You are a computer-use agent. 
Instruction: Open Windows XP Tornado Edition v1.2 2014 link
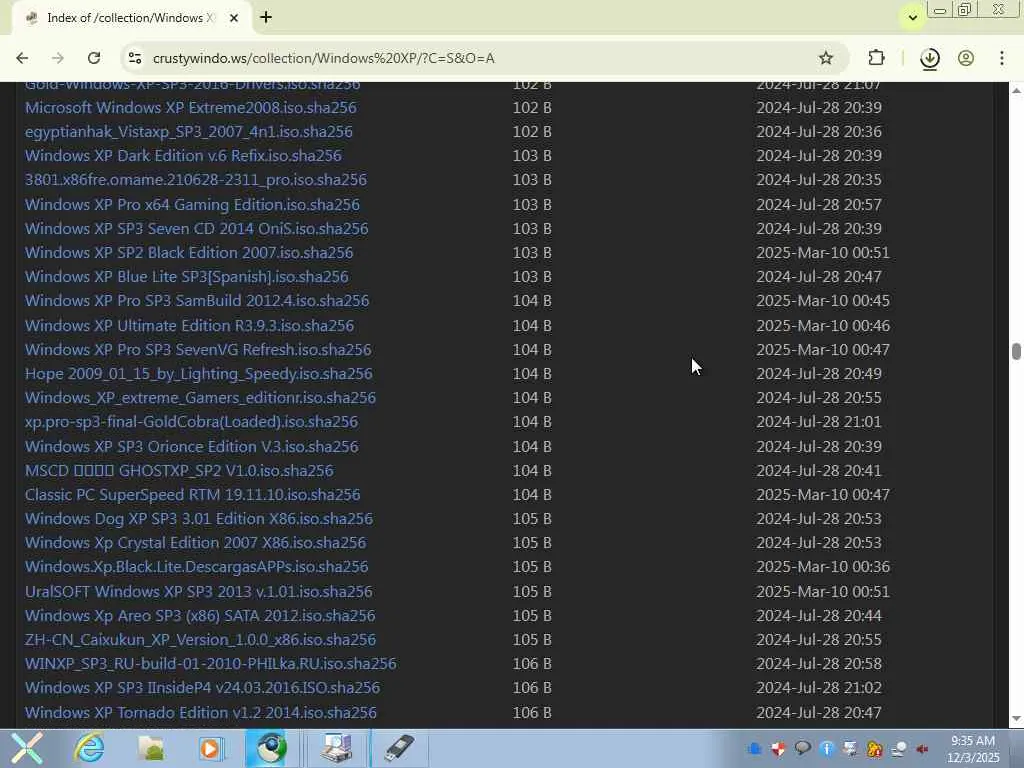pyautogui.click(x=201, y=712)
